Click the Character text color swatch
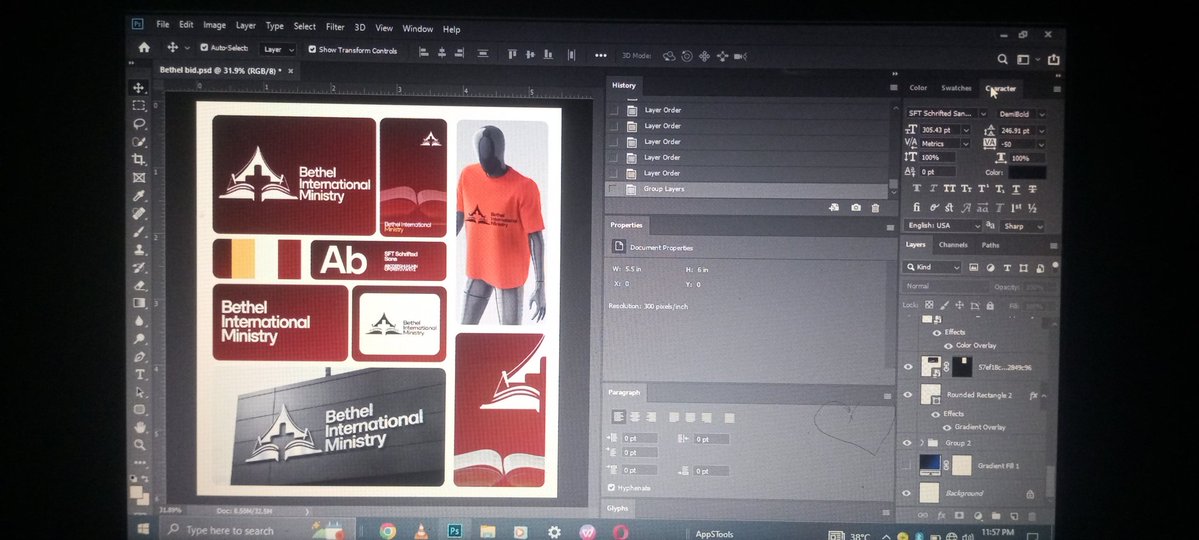This screenshot has width=1199, height=540. coord(1026,173)
